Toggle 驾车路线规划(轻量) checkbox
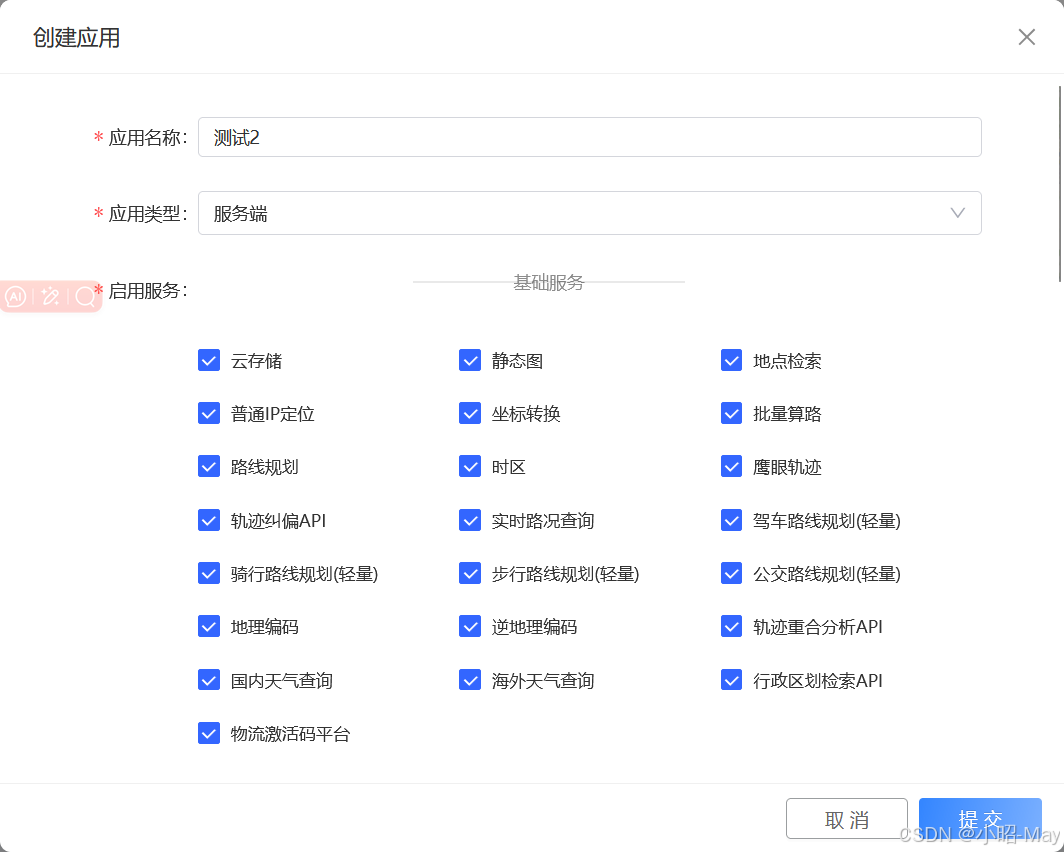This screenshot has width=1064, height=852. click(x=732, y=520)
